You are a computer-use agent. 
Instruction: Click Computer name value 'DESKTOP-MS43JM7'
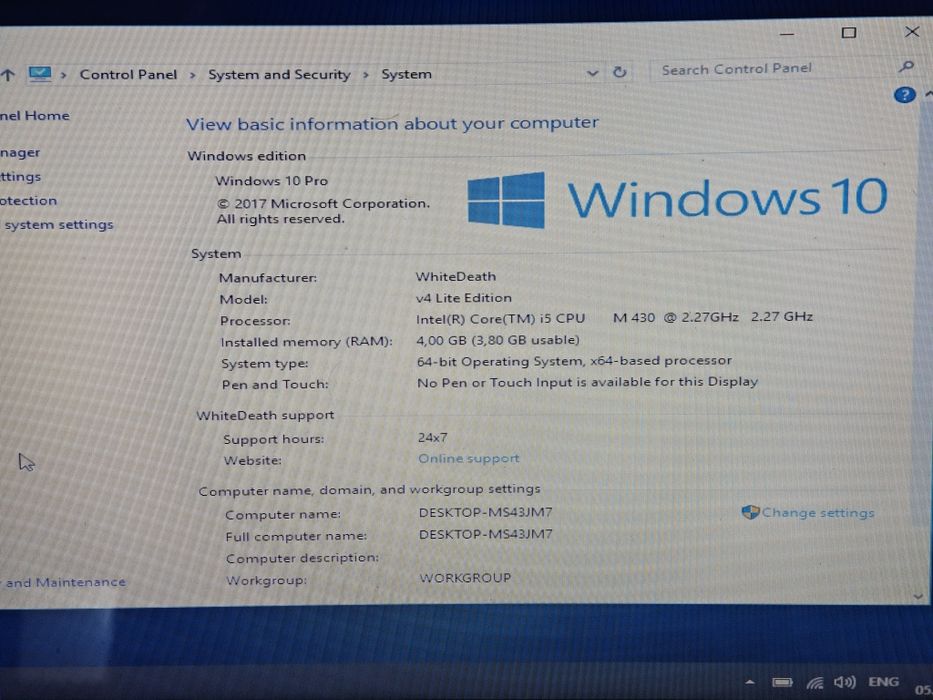pos(486,512)
